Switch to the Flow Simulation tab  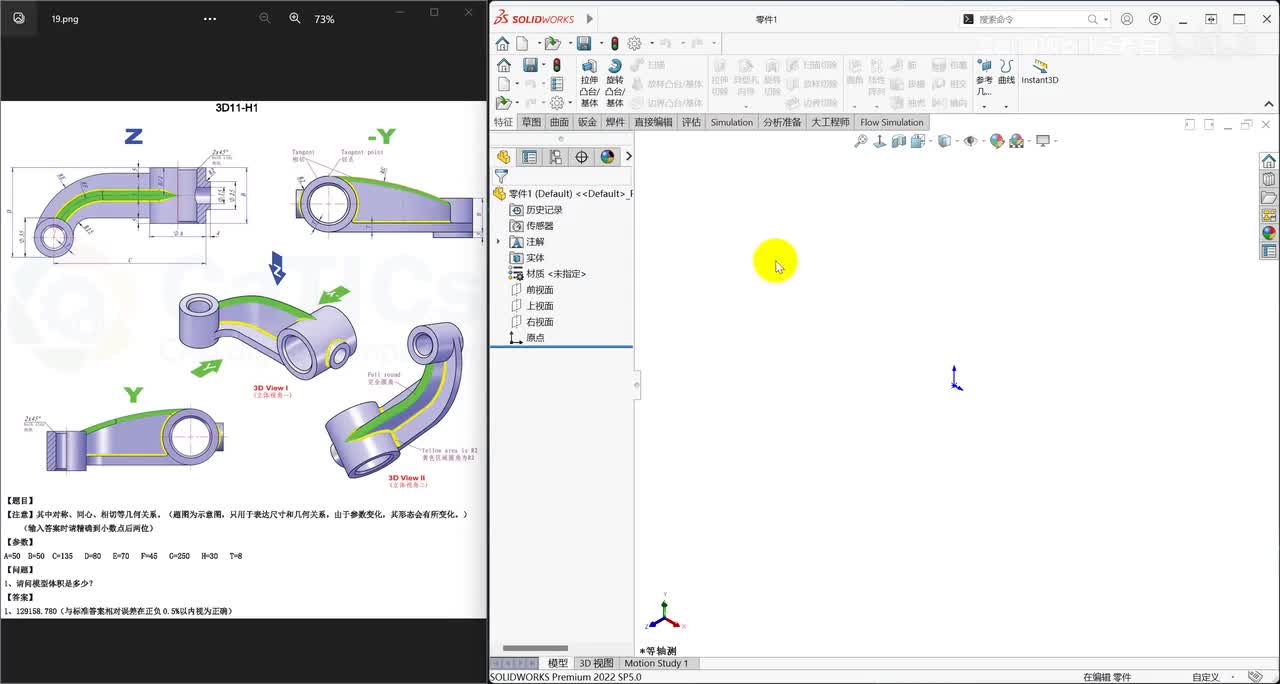[x=892, y=122]
